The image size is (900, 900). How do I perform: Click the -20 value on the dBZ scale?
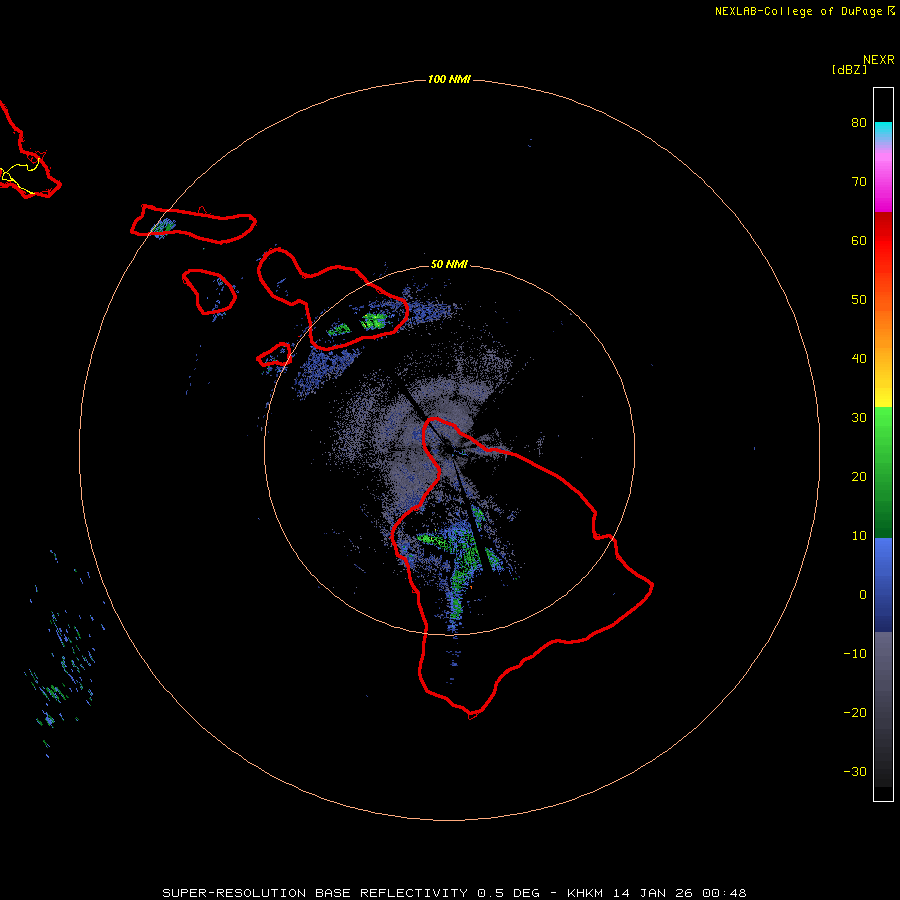855,712
